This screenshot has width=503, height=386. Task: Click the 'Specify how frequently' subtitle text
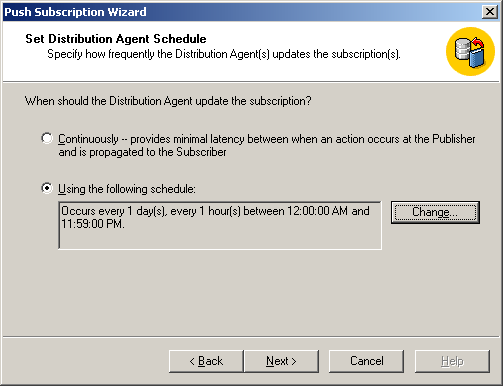tap(224, 54)
